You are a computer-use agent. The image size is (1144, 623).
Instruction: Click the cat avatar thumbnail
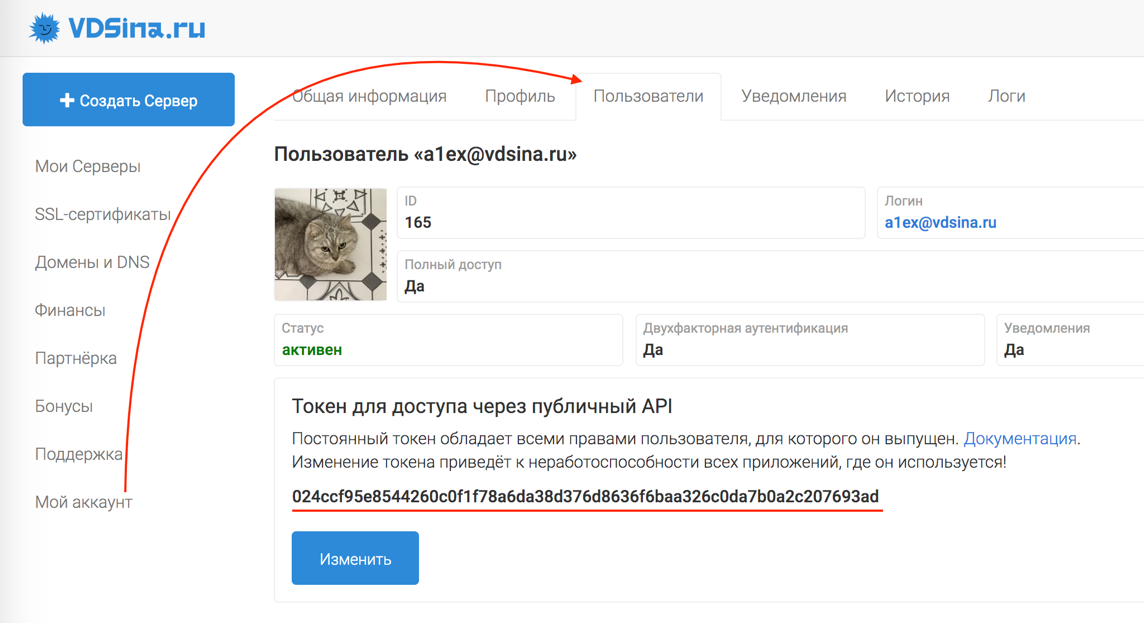click(x=330, y=243)
